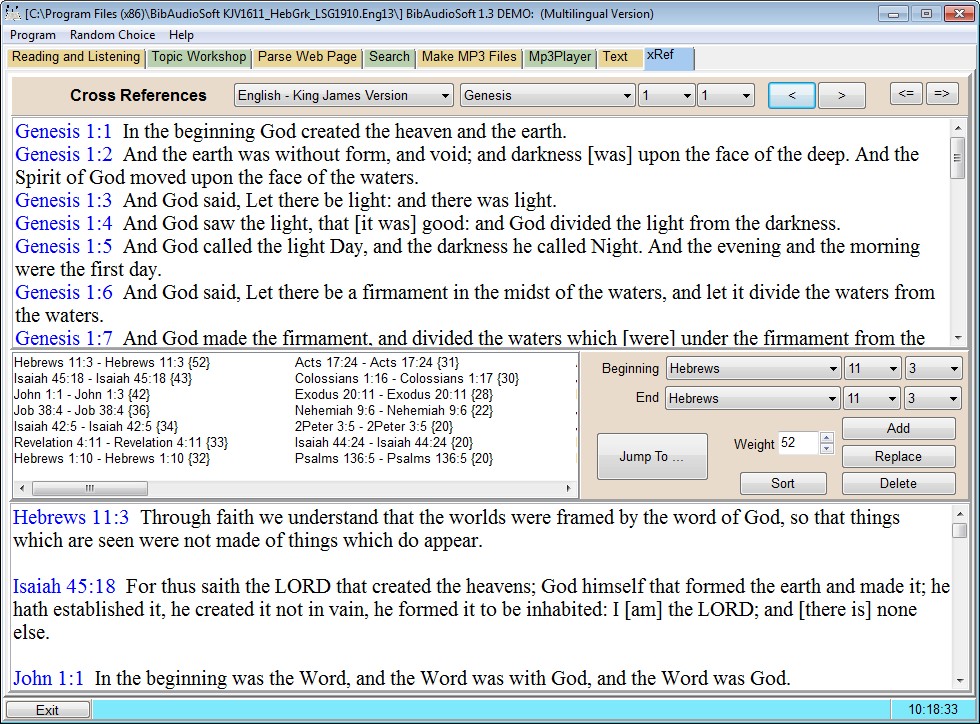This screenshot has height=724, width=980.
Task: Select Isaiah 45:18 - Isaiah 45:18 {43} reference
Action: click(103, 378)
